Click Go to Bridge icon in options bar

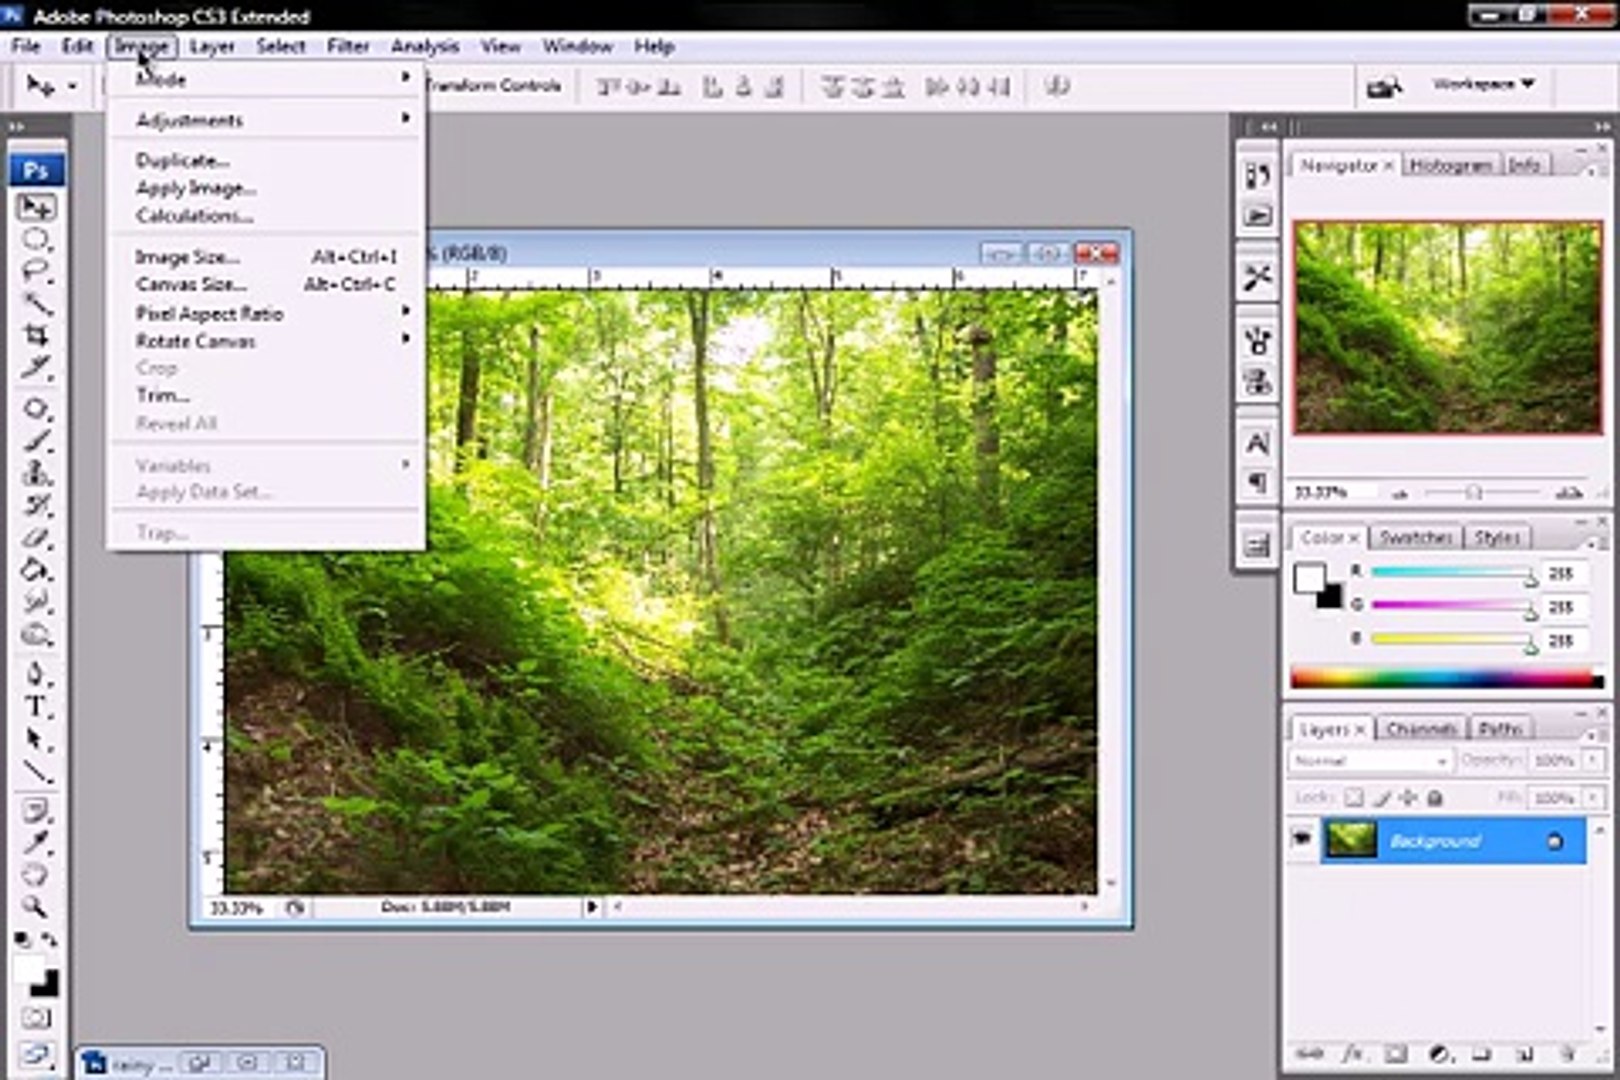click(1384, 88)
